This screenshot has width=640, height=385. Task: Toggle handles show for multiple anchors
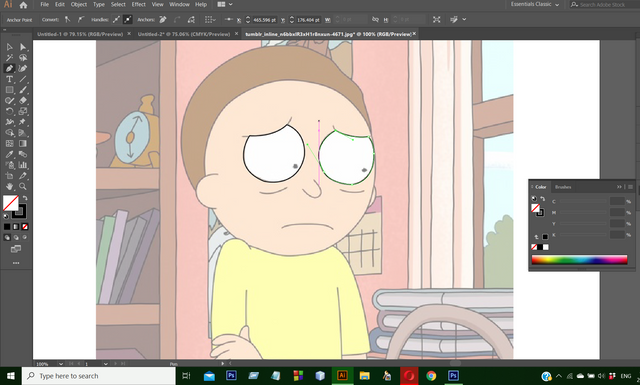click(x=116, y=19)
